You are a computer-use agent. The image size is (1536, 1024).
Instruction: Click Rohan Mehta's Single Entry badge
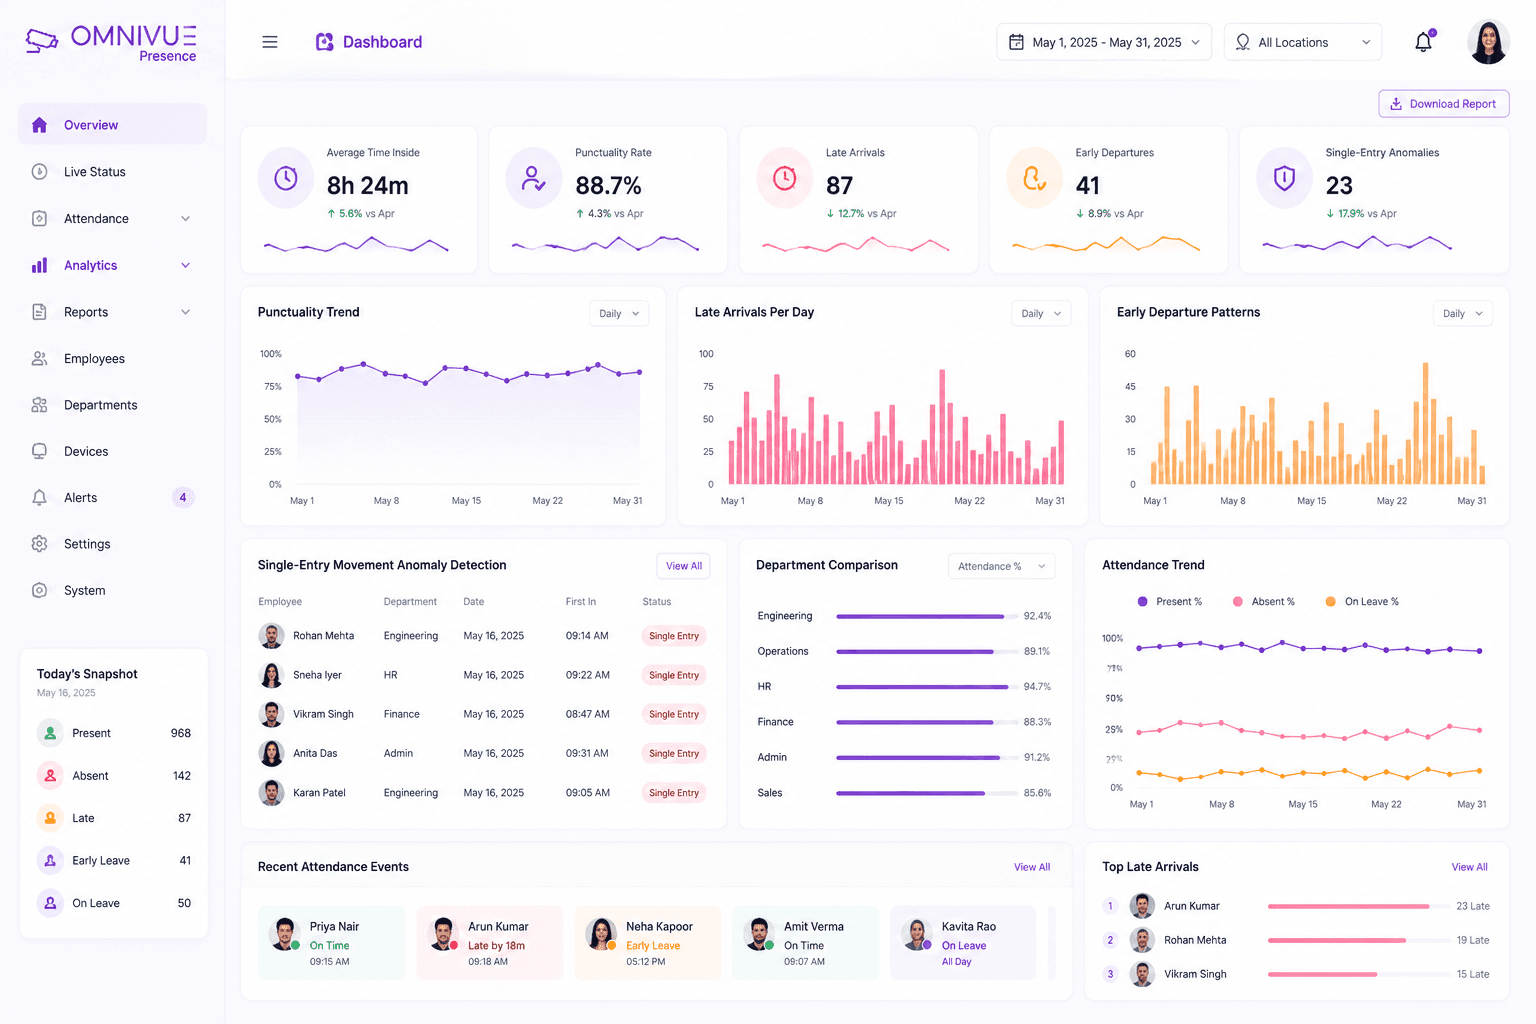pos(674,636)
